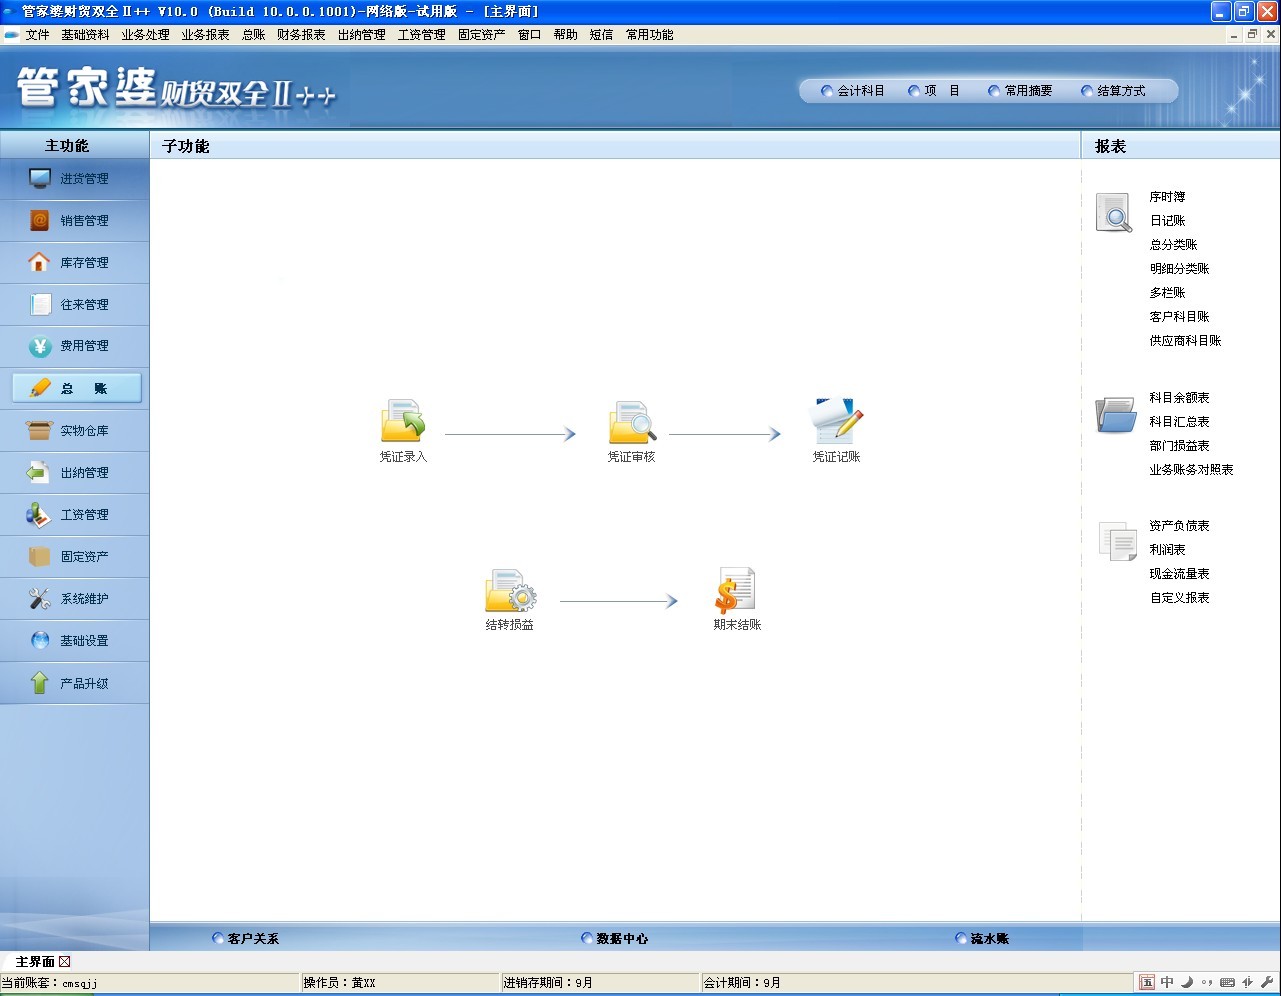Image resolution: width=1281 pixels, height=996 pixels.
Task: Open the 日记账 report link
Action: click(1167, 221)
